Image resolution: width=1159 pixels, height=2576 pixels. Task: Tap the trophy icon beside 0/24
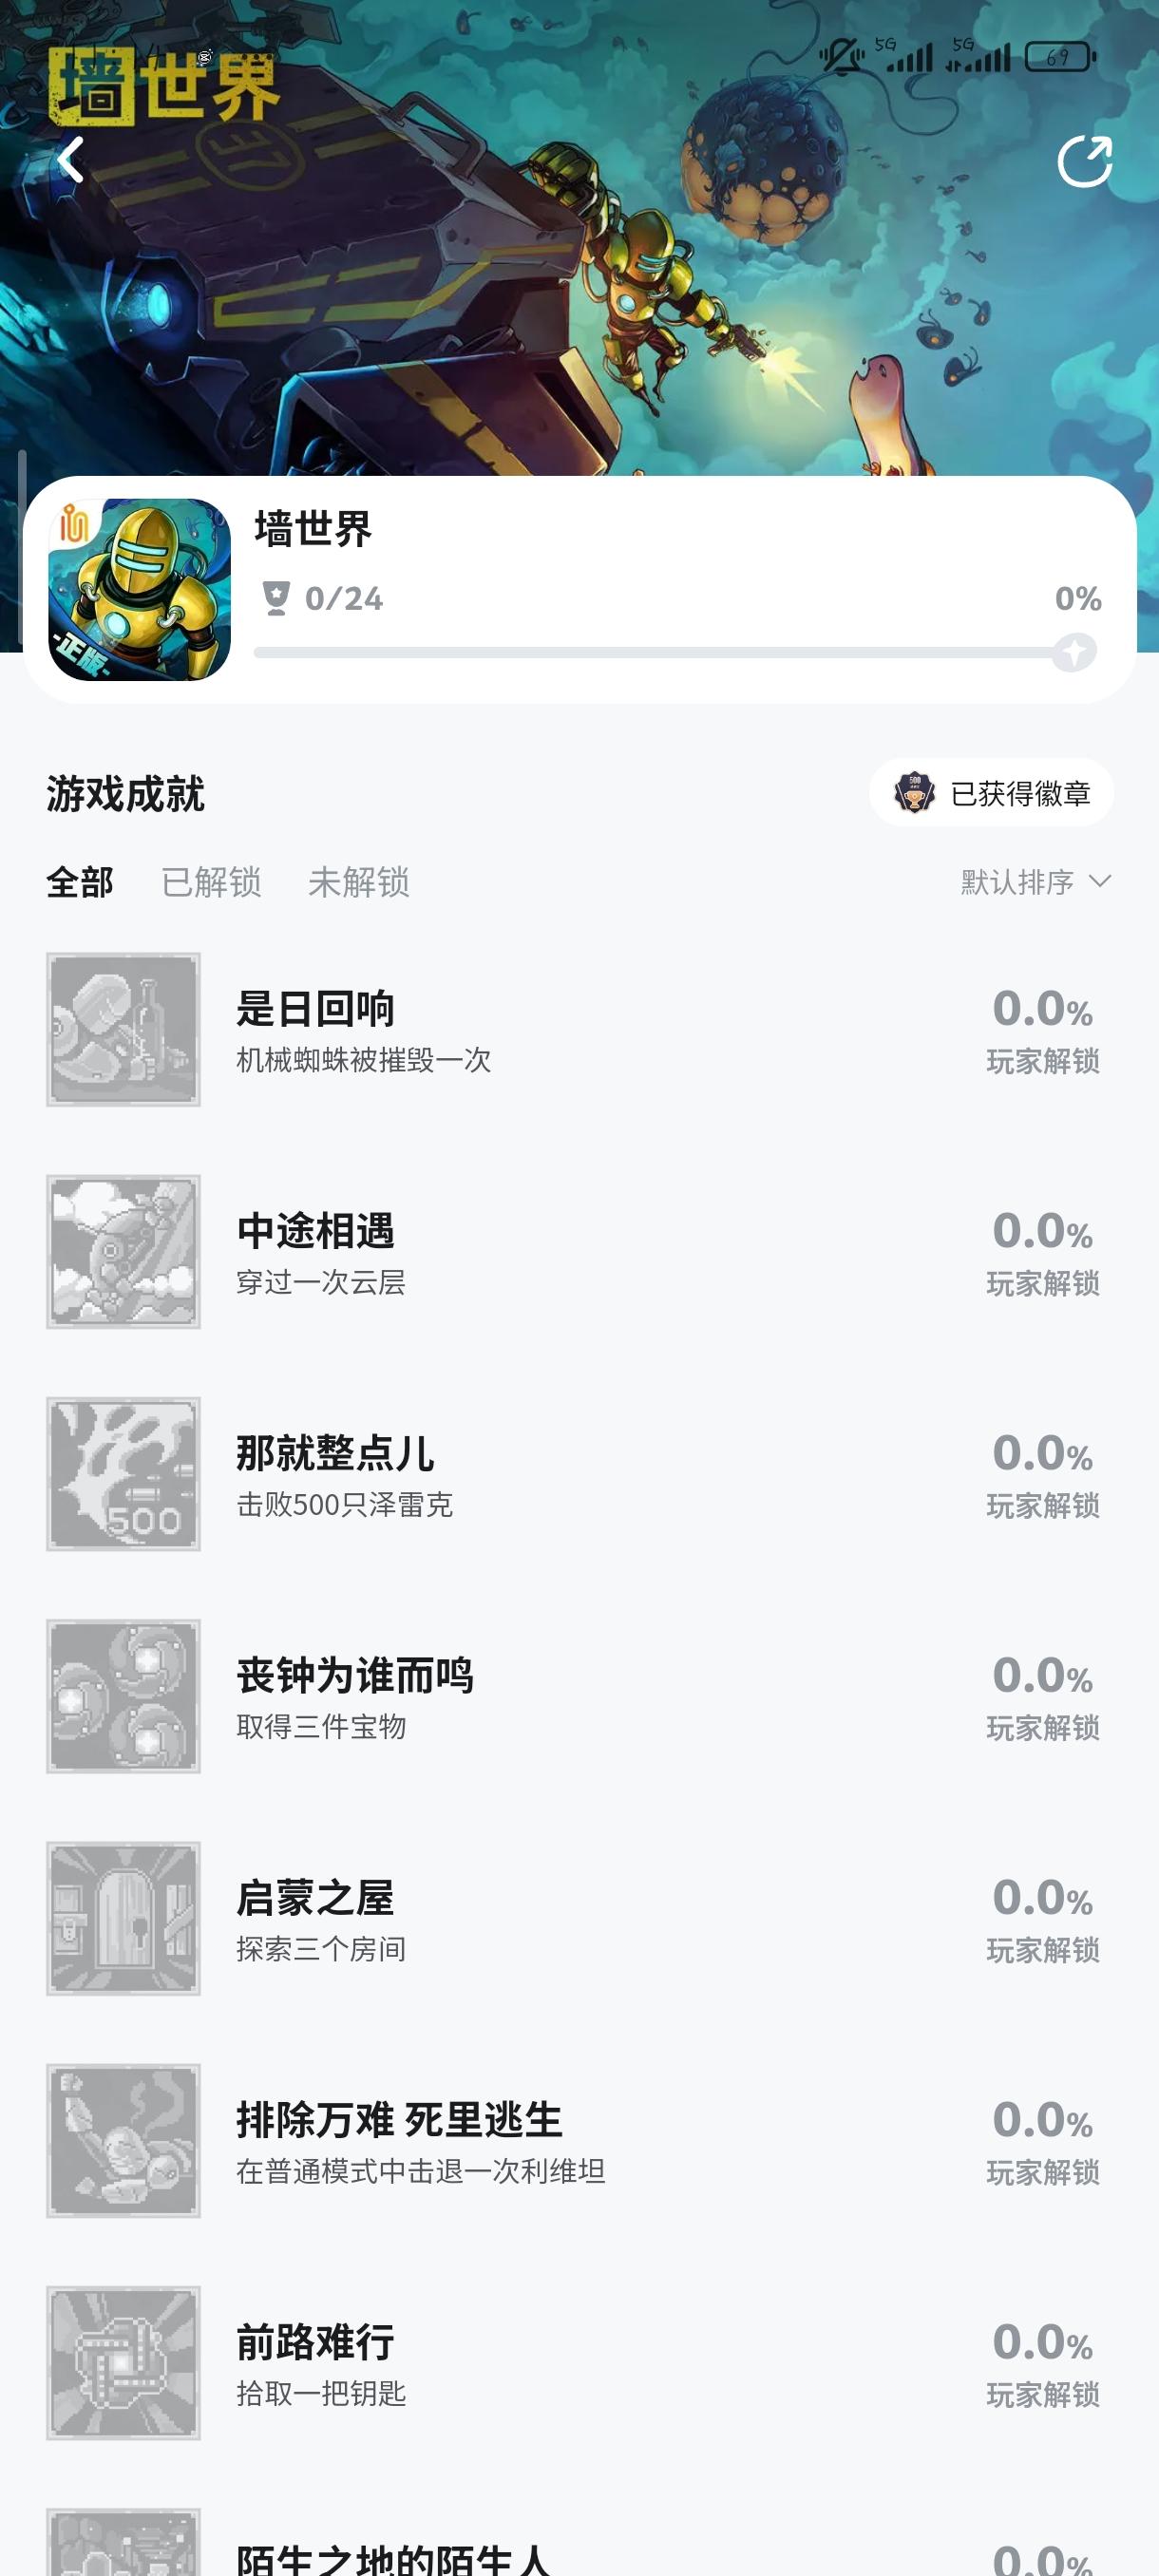click(275, 598)
